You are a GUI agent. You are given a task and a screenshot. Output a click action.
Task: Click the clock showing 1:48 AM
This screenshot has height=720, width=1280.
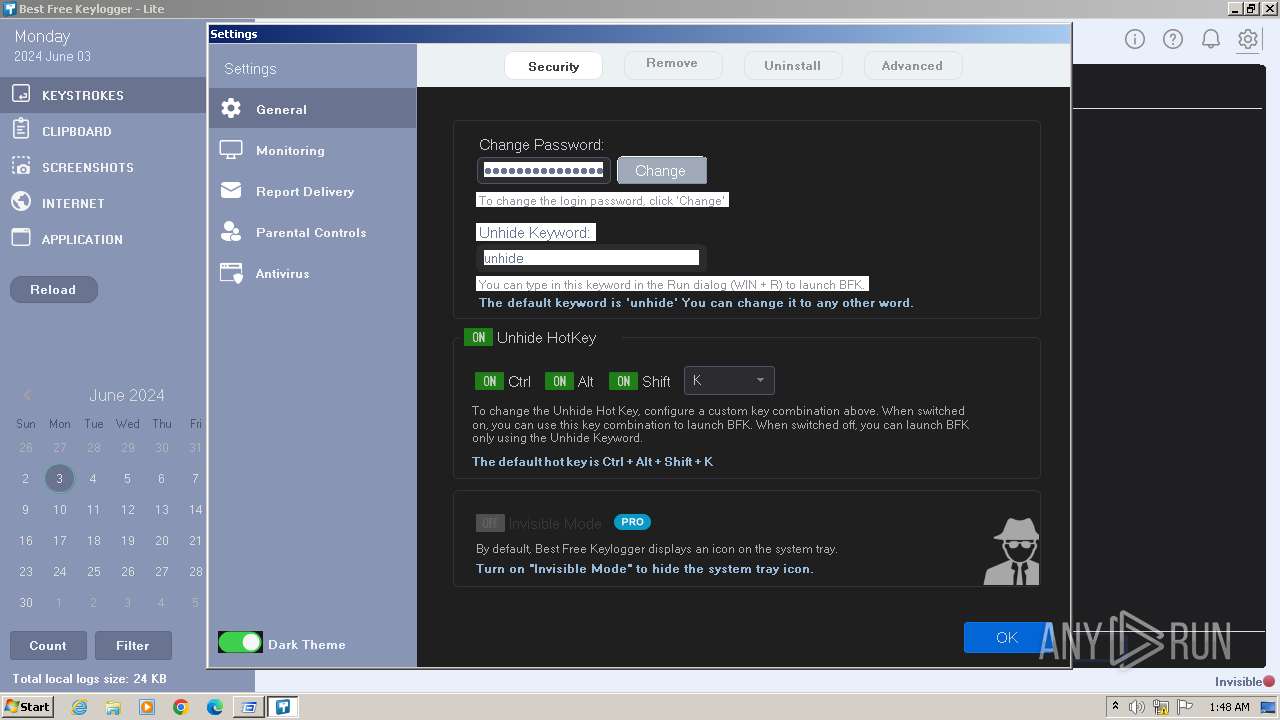pos(1229,707)
